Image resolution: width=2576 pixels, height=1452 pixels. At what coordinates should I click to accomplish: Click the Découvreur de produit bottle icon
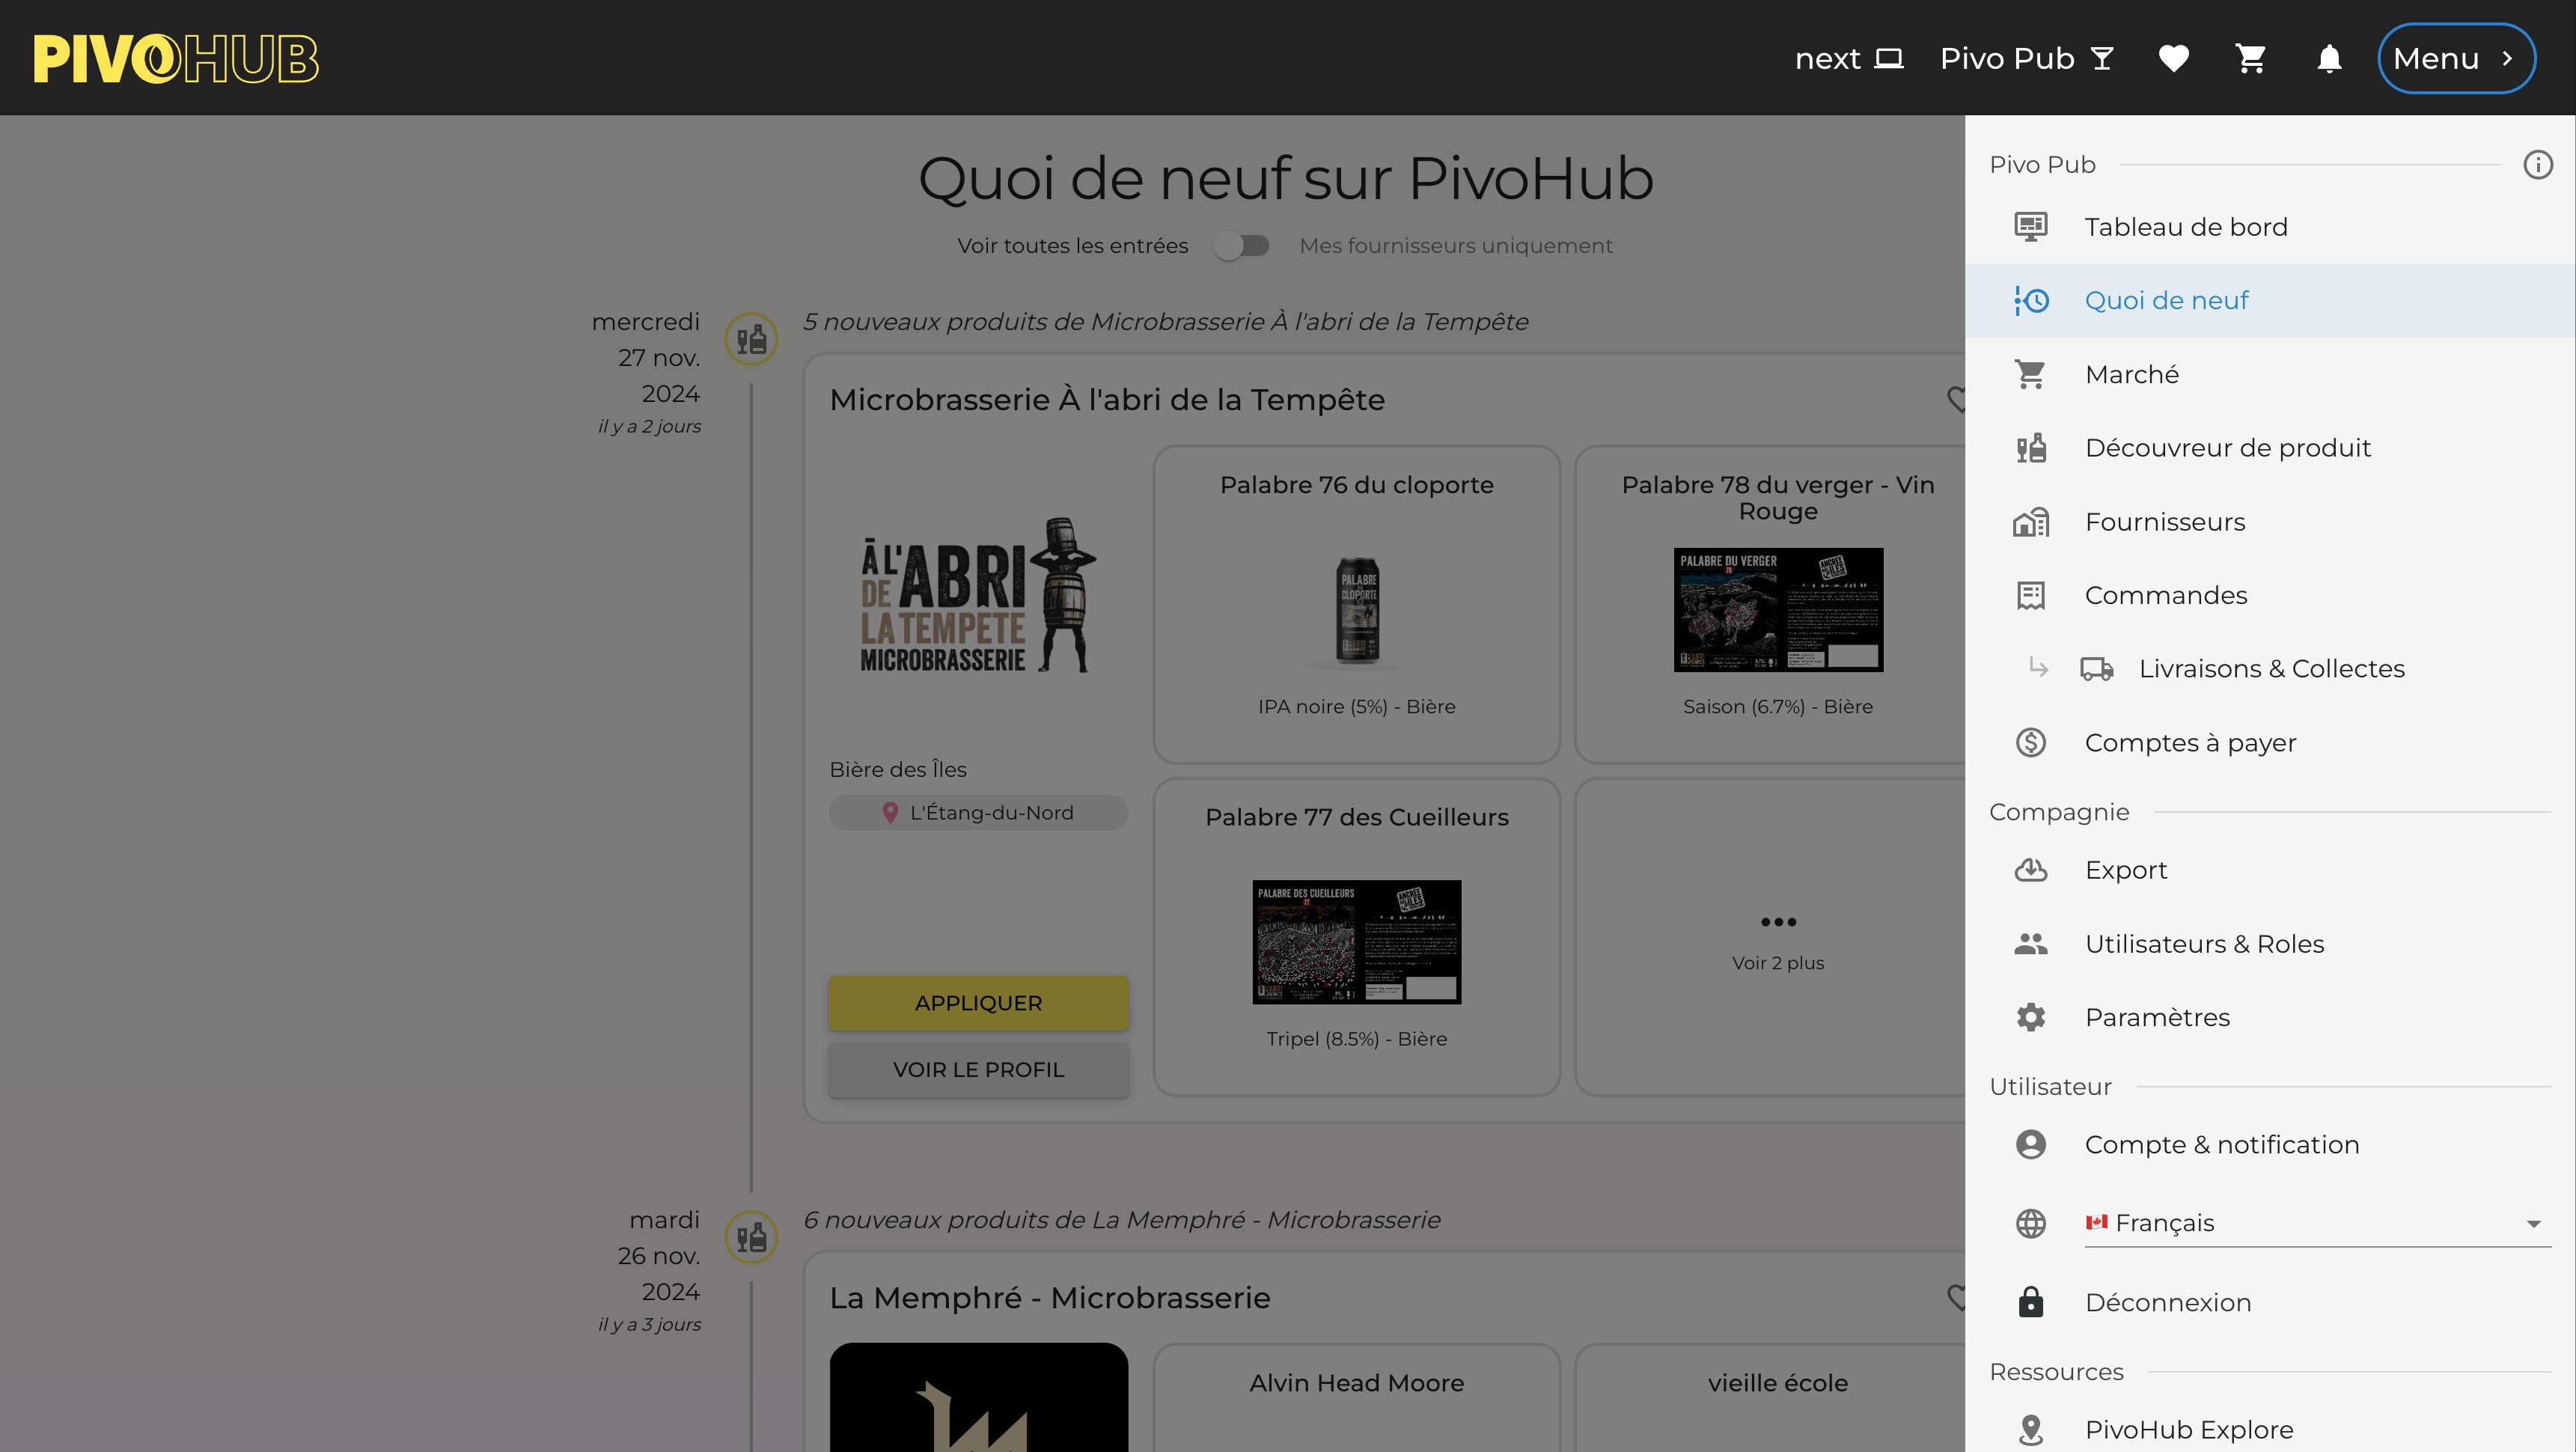tap(2030, 448)
